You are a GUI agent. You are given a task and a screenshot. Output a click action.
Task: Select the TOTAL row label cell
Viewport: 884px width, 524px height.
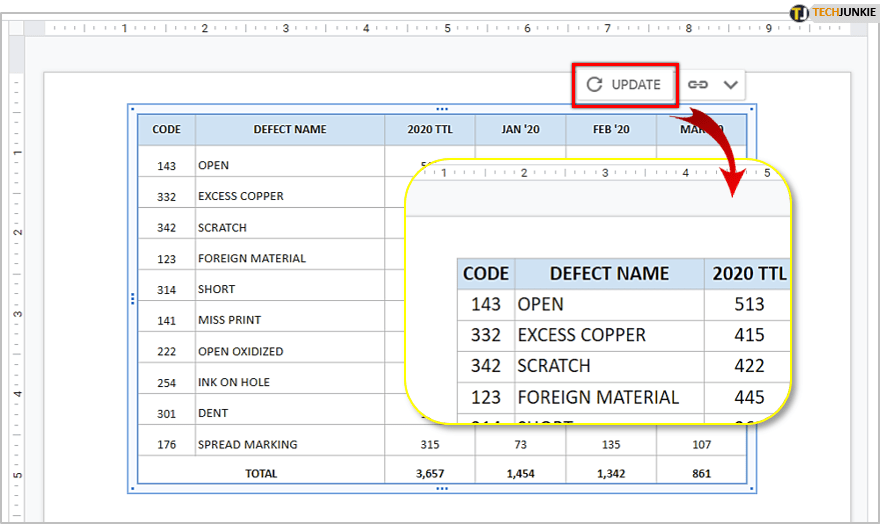(x=261, y=473)
